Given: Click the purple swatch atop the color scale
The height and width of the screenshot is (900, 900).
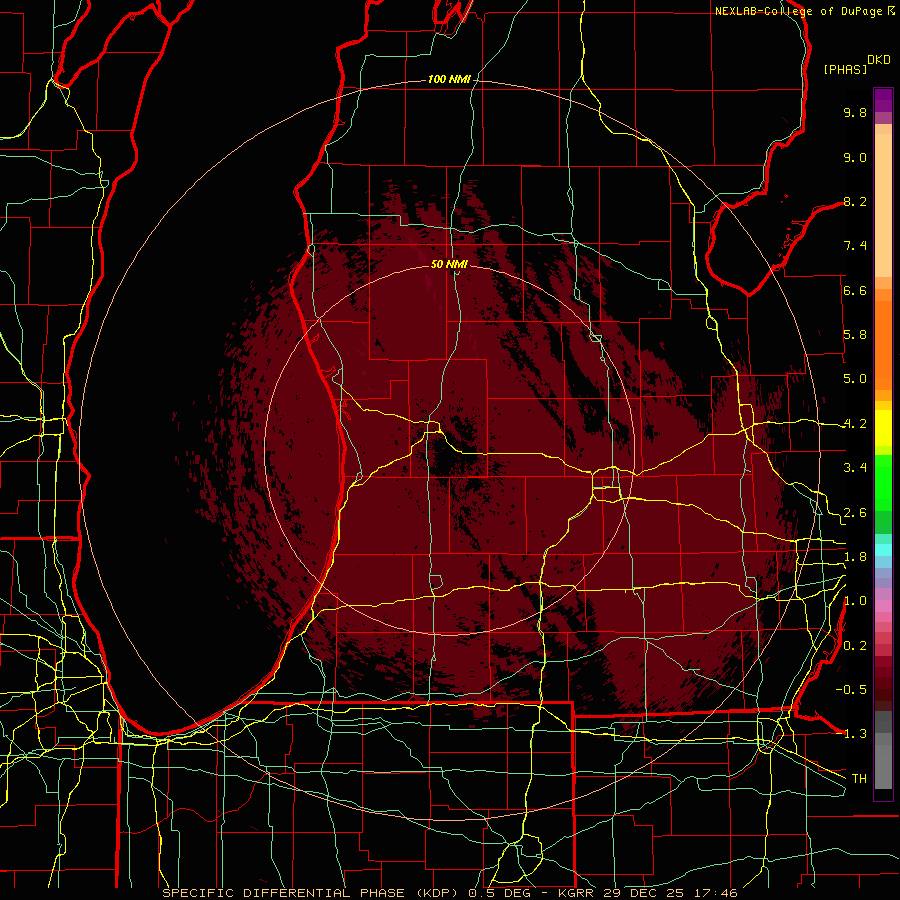Looking at the screenshot, I should [883, 100].
